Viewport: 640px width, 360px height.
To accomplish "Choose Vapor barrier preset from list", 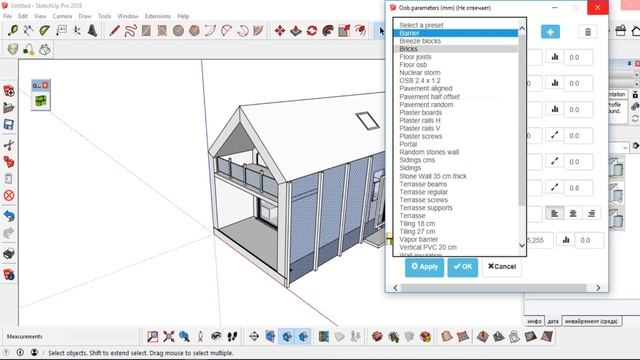I will click(456, 239).
